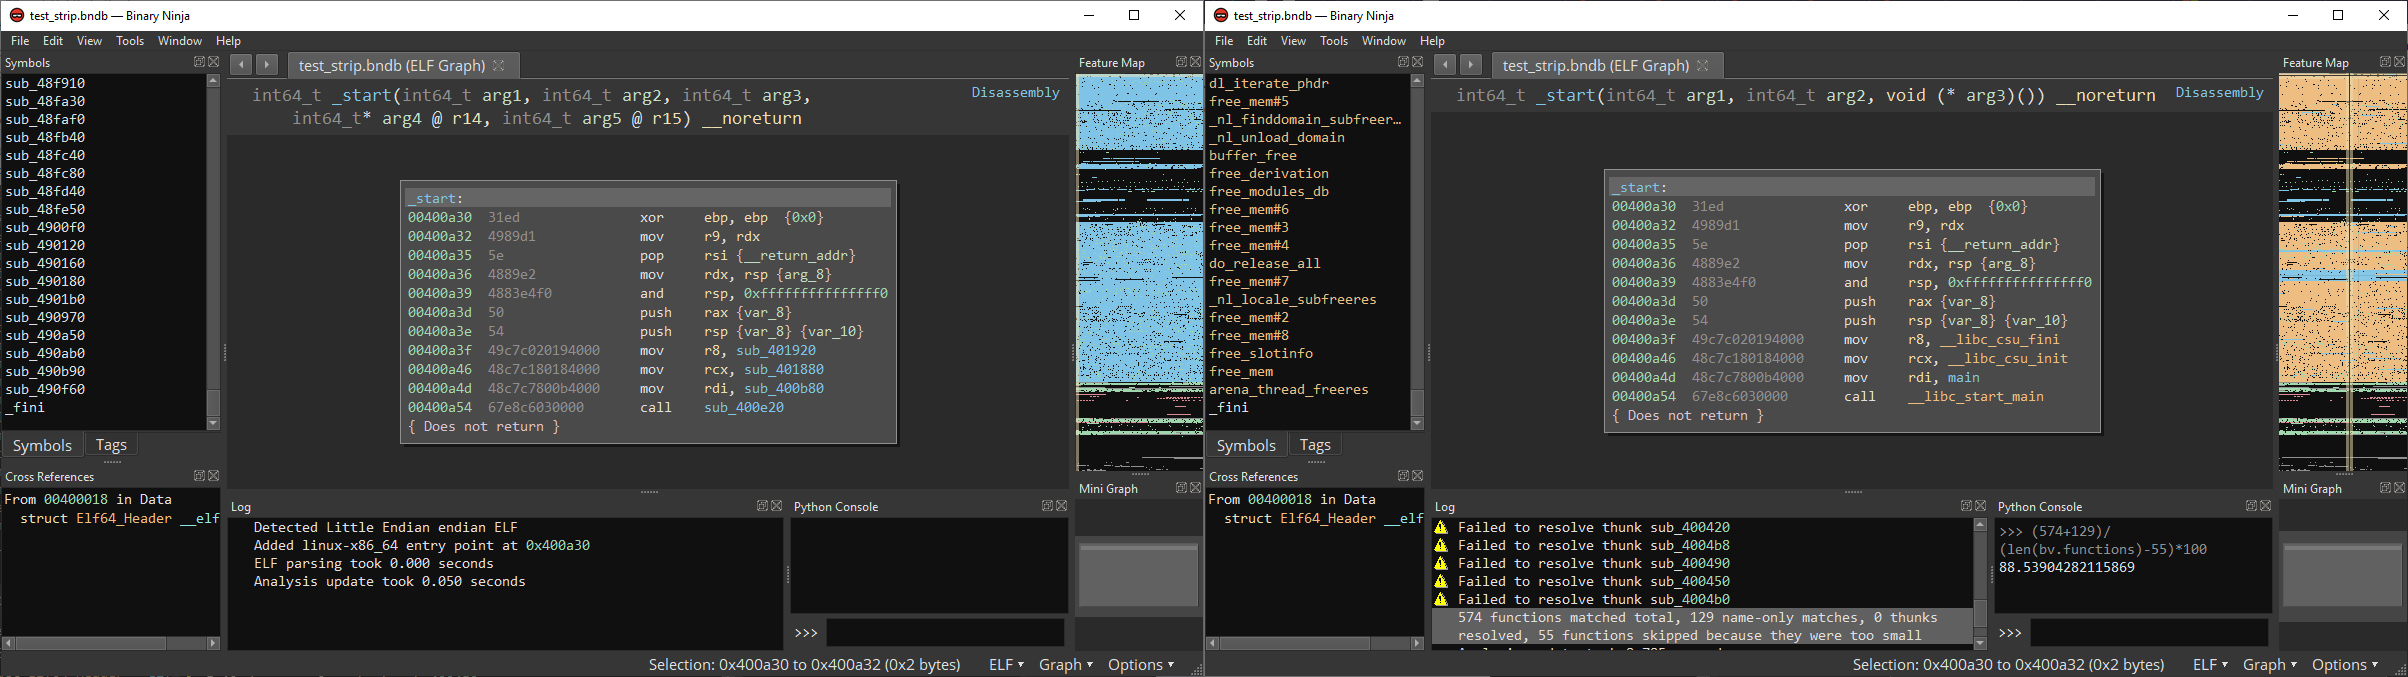Float the left window's Log panel
Image resolution: width=2408 pixels, height=677 pixels.
(x=762, y=506)
